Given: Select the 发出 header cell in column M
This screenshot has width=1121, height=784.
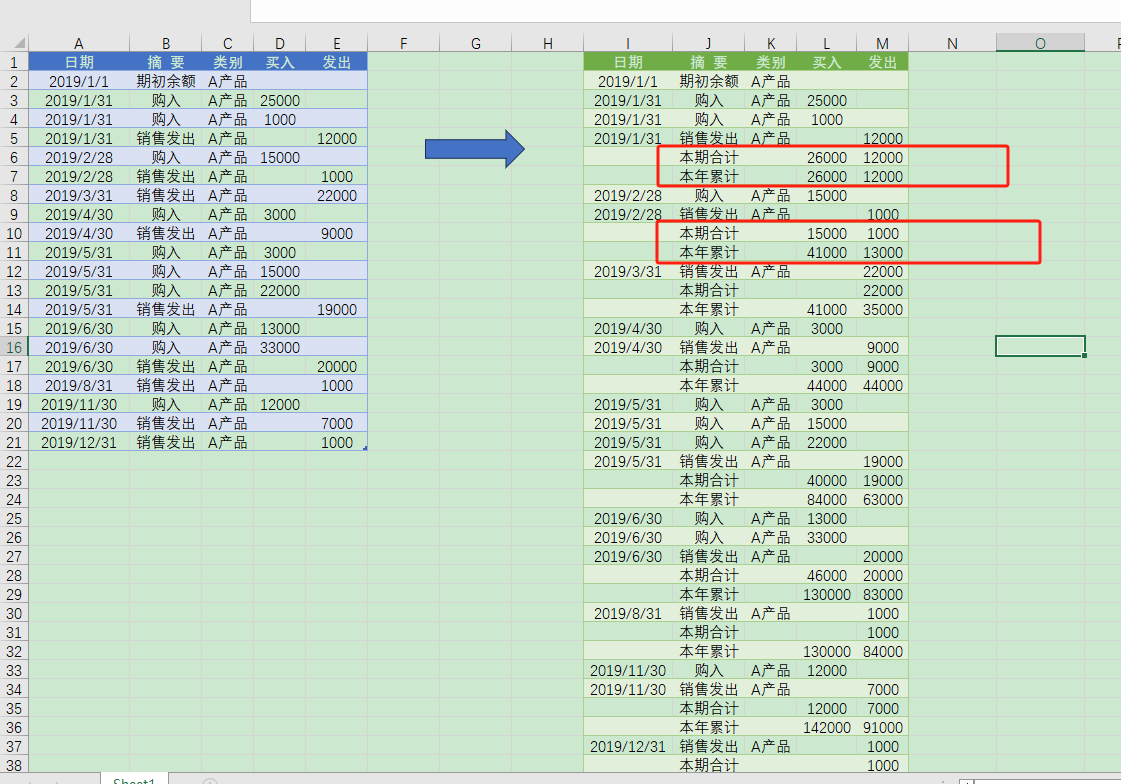Looking at the screenshot, I should pos(882,62).
